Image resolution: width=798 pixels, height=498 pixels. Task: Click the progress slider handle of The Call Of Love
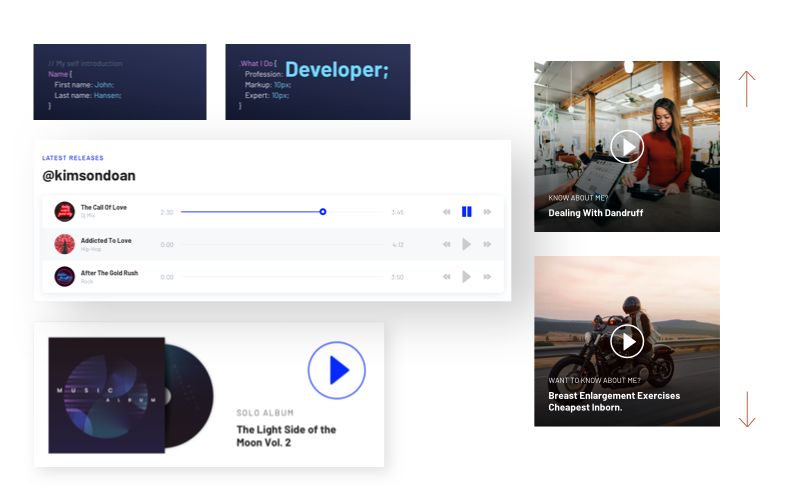(323, 212)
